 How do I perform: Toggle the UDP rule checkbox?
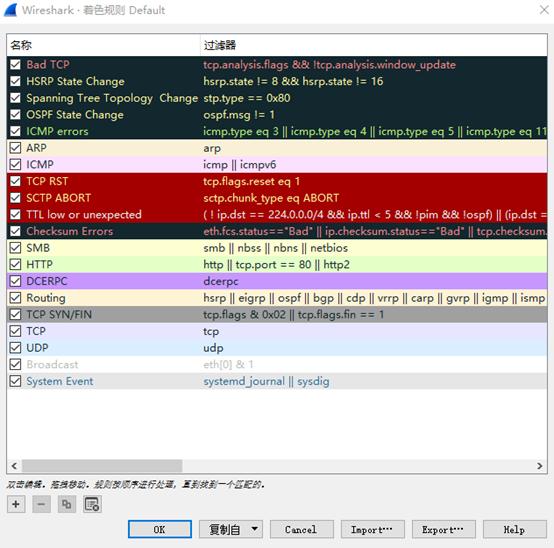[x=15, y=348]
